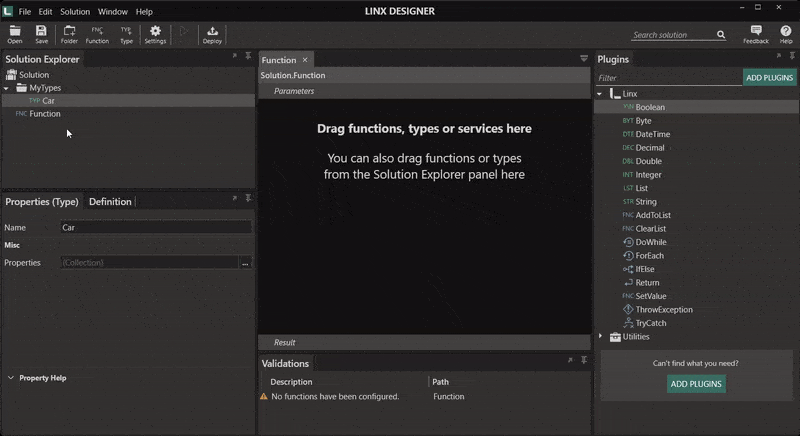Pin the Properties panel
Image resolution: width=800 pixels, height=436 pixels.
coord(248,198)
